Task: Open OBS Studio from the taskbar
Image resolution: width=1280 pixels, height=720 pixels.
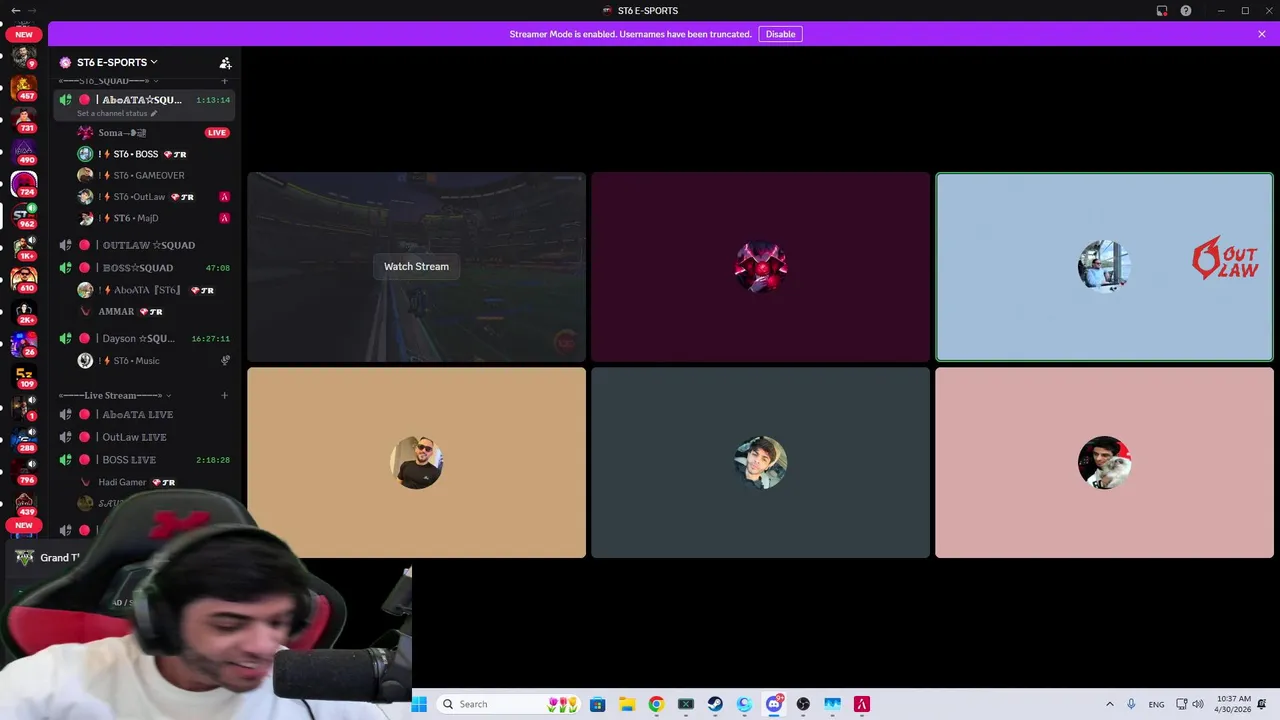Action: (803, 704)
